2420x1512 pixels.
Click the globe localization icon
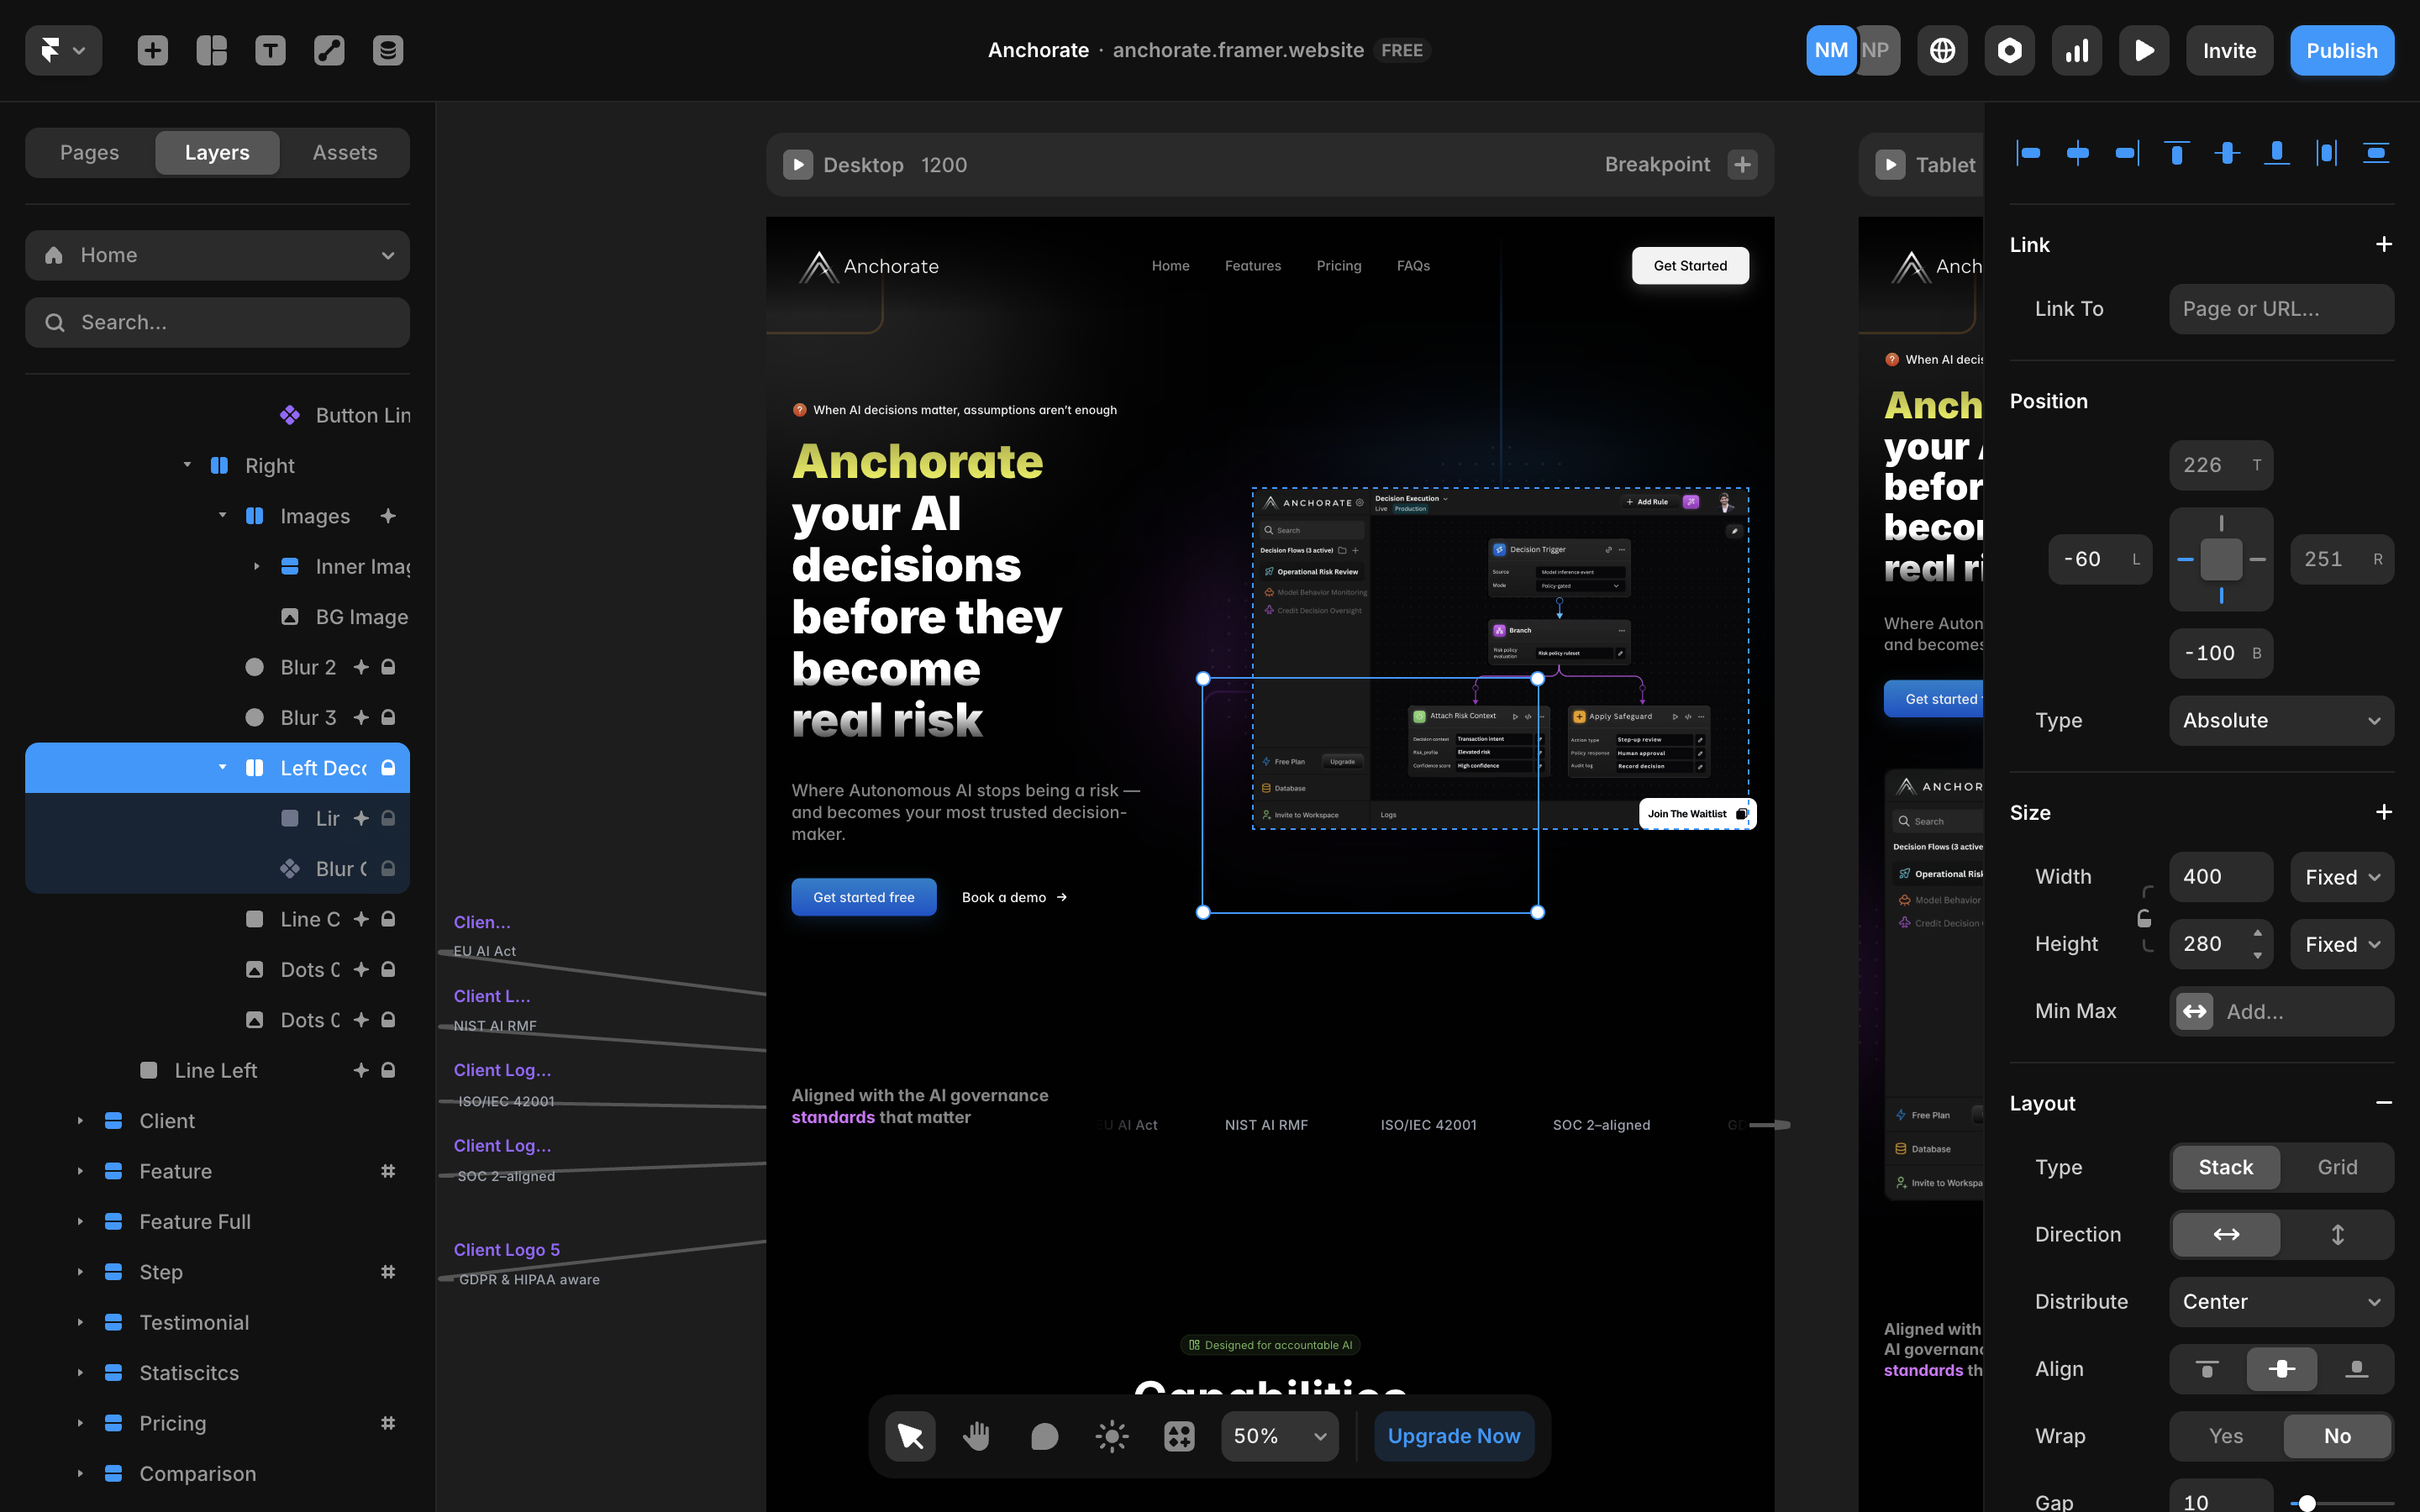1942,50
